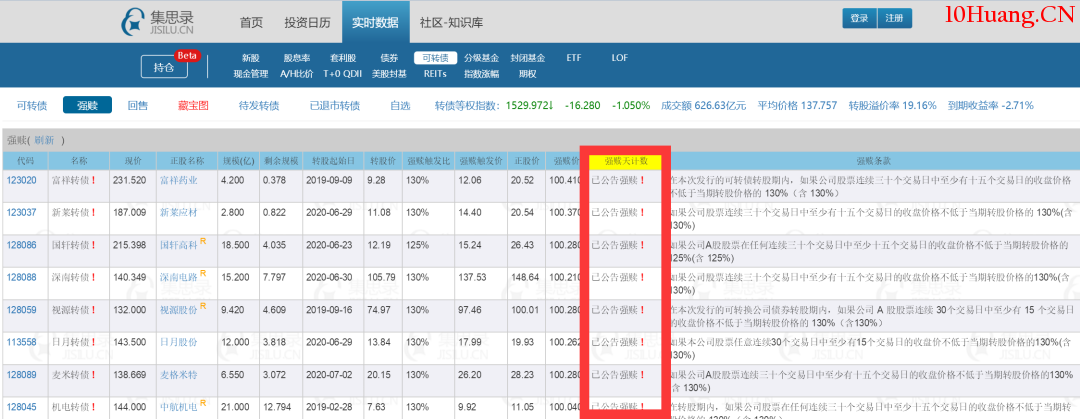The image size is (1080, 419).
Task: Open the 指数涨幅 section
Action: pyautogui.click(x=481, y=74)
